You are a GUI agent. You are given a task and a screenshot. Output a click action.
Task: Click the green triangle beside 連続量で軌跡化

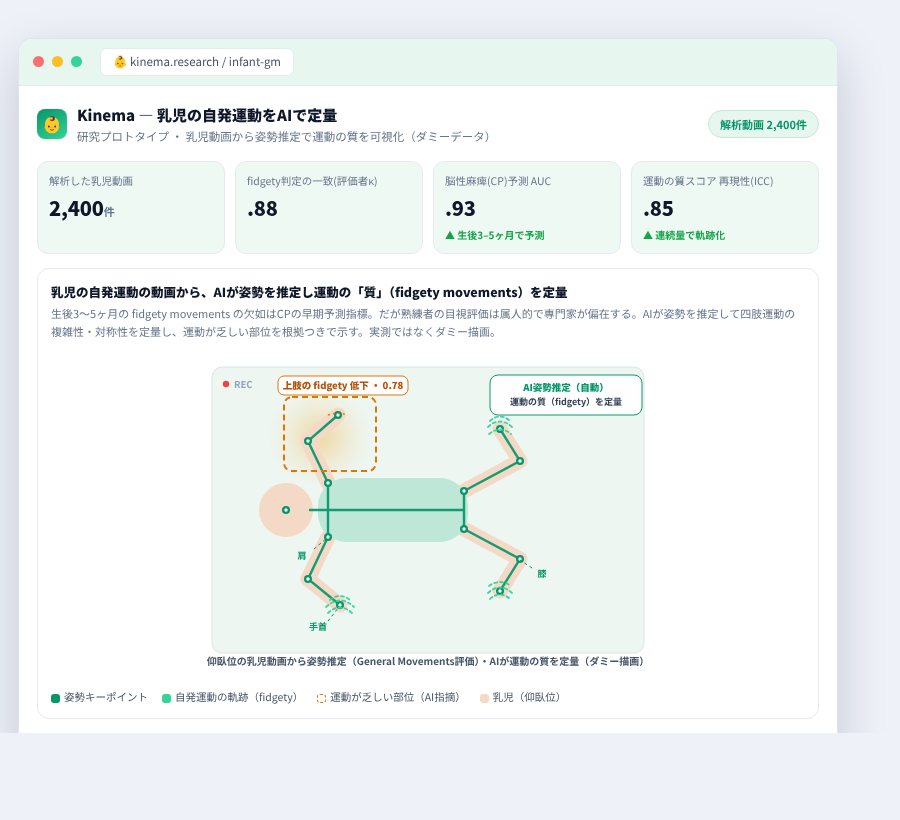pos(648,235)
